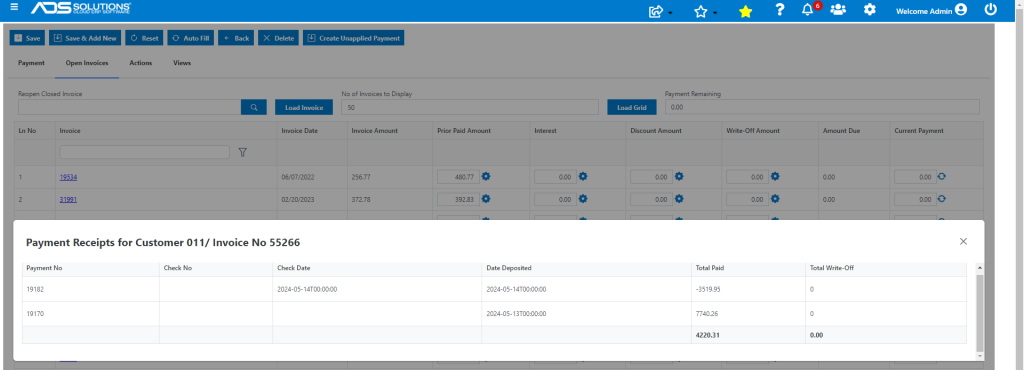The width and height of the screenshot is (1024, 370).
Task: Click the ADS Solutions logo
Action: [81, 8]
